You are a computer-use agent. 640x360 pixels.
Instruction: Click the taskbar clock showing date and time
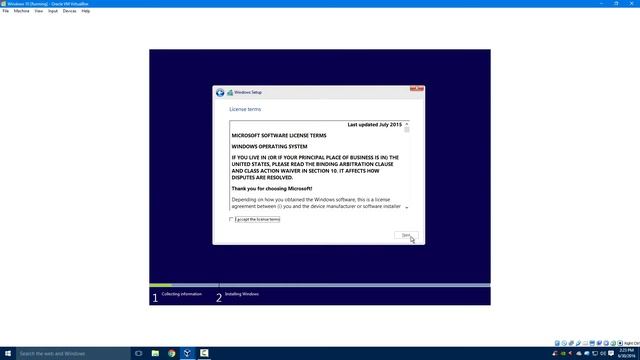click(626, 353)
